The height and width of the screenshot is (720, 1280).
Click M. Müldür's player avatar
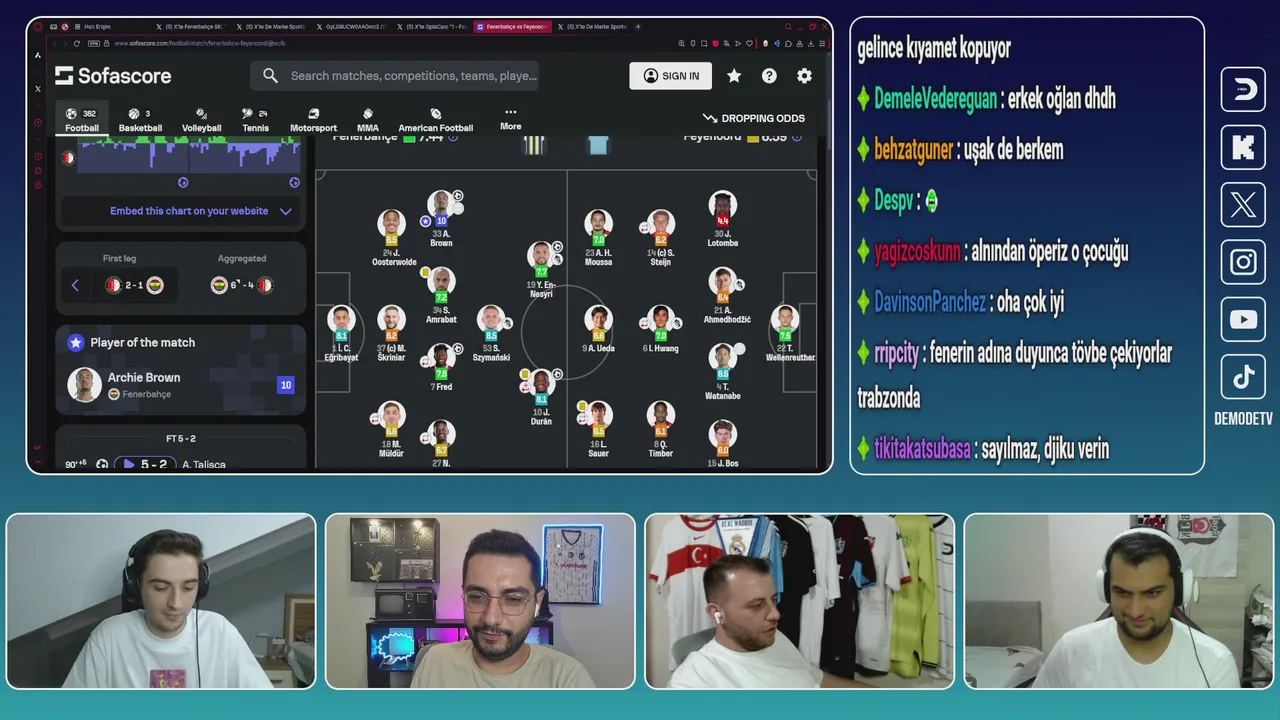click(391, 416)
